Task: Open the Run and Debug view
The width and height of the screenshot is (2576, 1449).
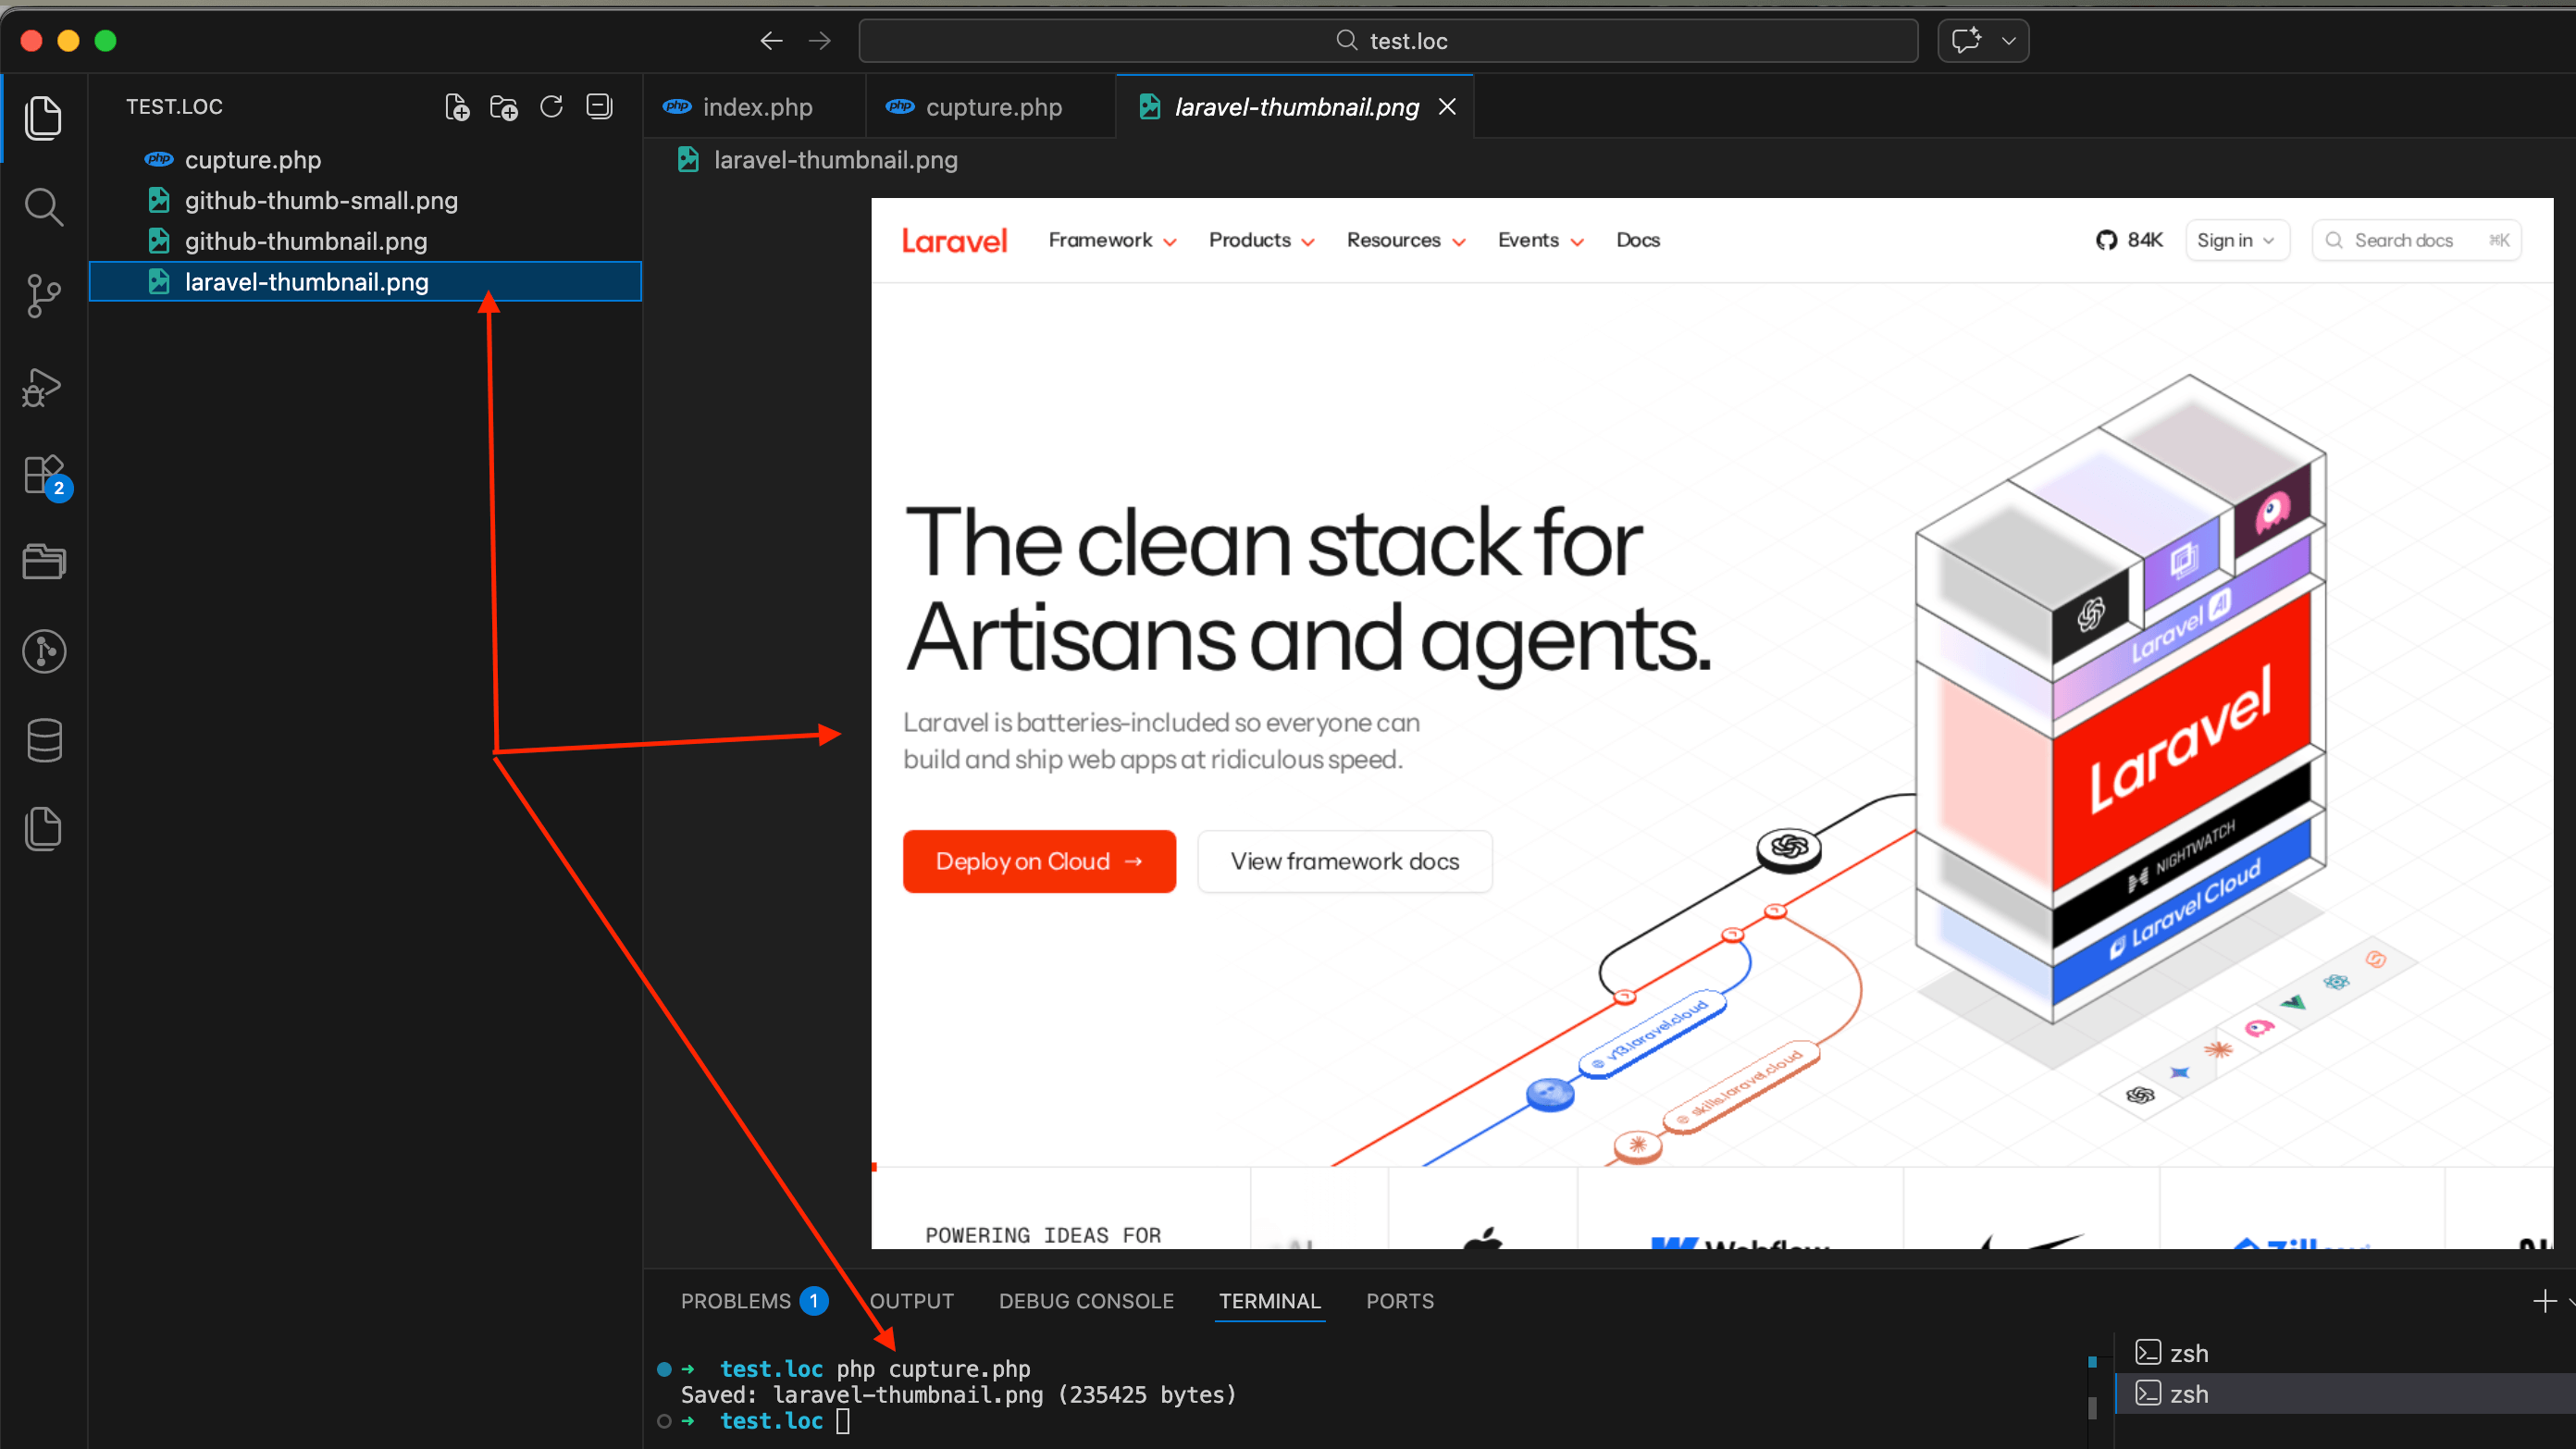Action: [x=44, y=387]
